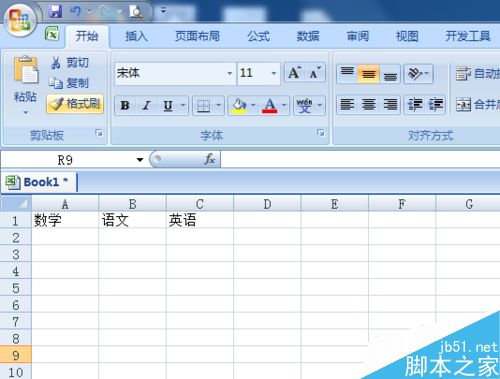Viewport: 500px width, 379px height.
Task: Click the fx insert function icon
Action: pos(209,159)
